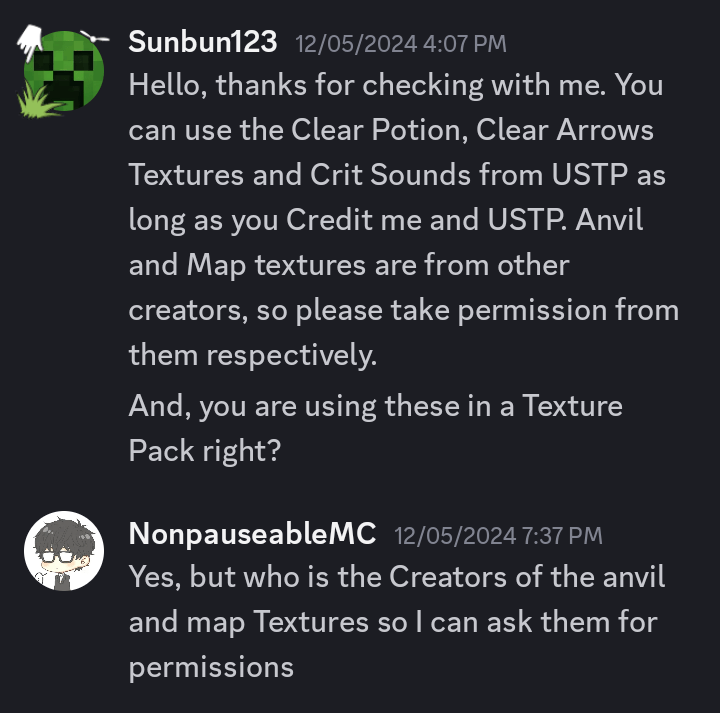Click the "Pack right?" text

[205, 451]
